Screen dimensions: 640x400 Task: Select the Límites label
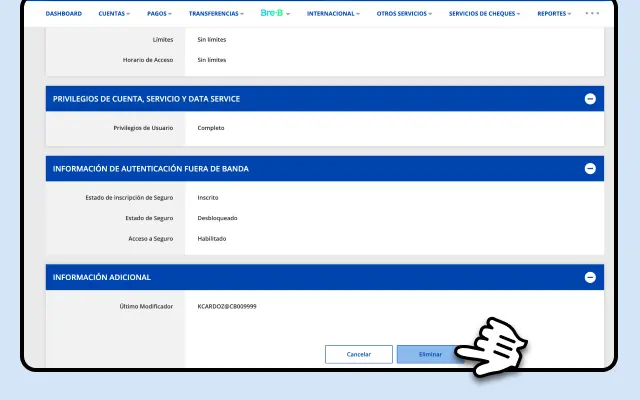(163, 40)
